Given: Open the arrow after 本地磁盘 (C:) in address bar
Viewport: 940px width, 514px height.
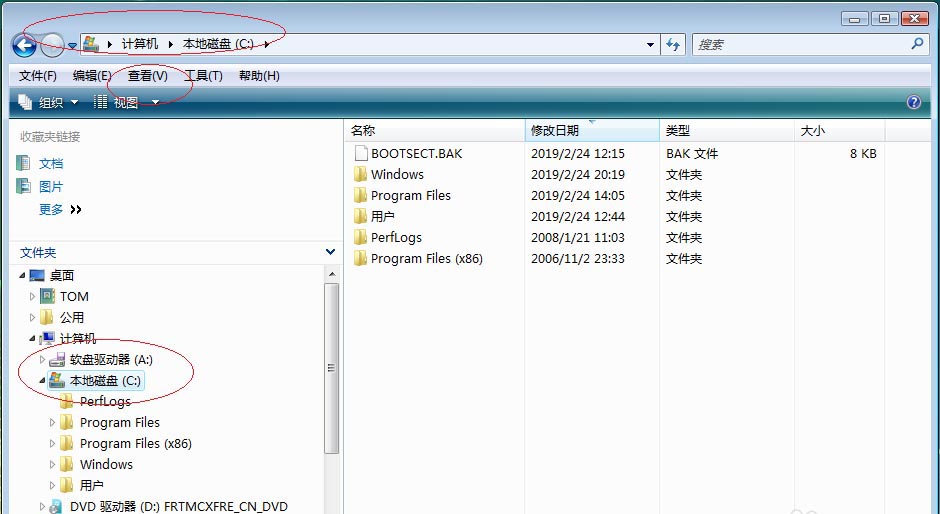Looking at the screenshot, I should 266,44.
